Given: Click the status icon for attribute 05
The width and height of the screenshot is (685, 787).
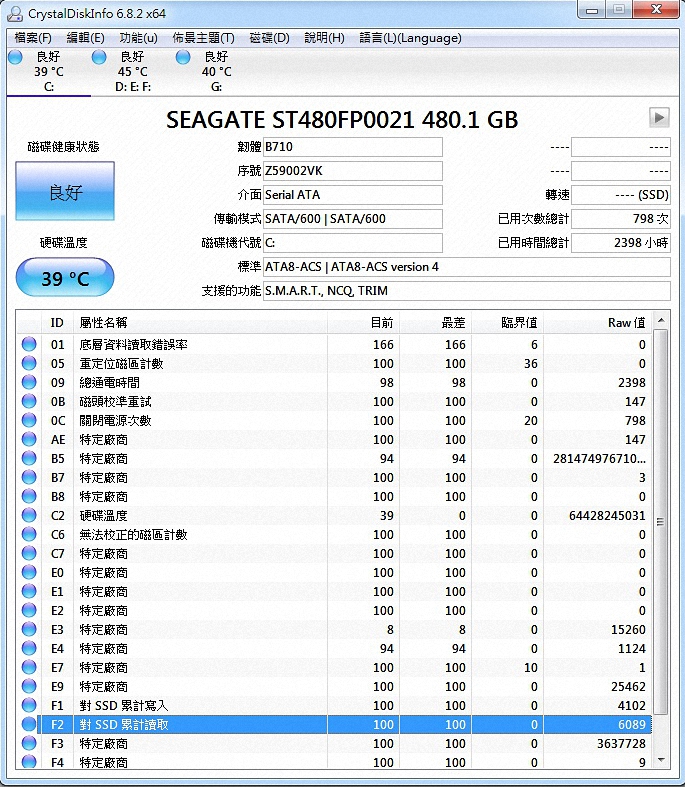Looking at the screenshot, I should (x=29, y=363).
